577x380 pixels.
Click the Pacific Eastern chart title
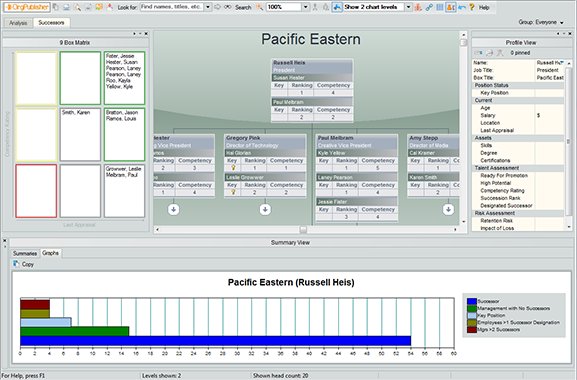click(311, 39)
